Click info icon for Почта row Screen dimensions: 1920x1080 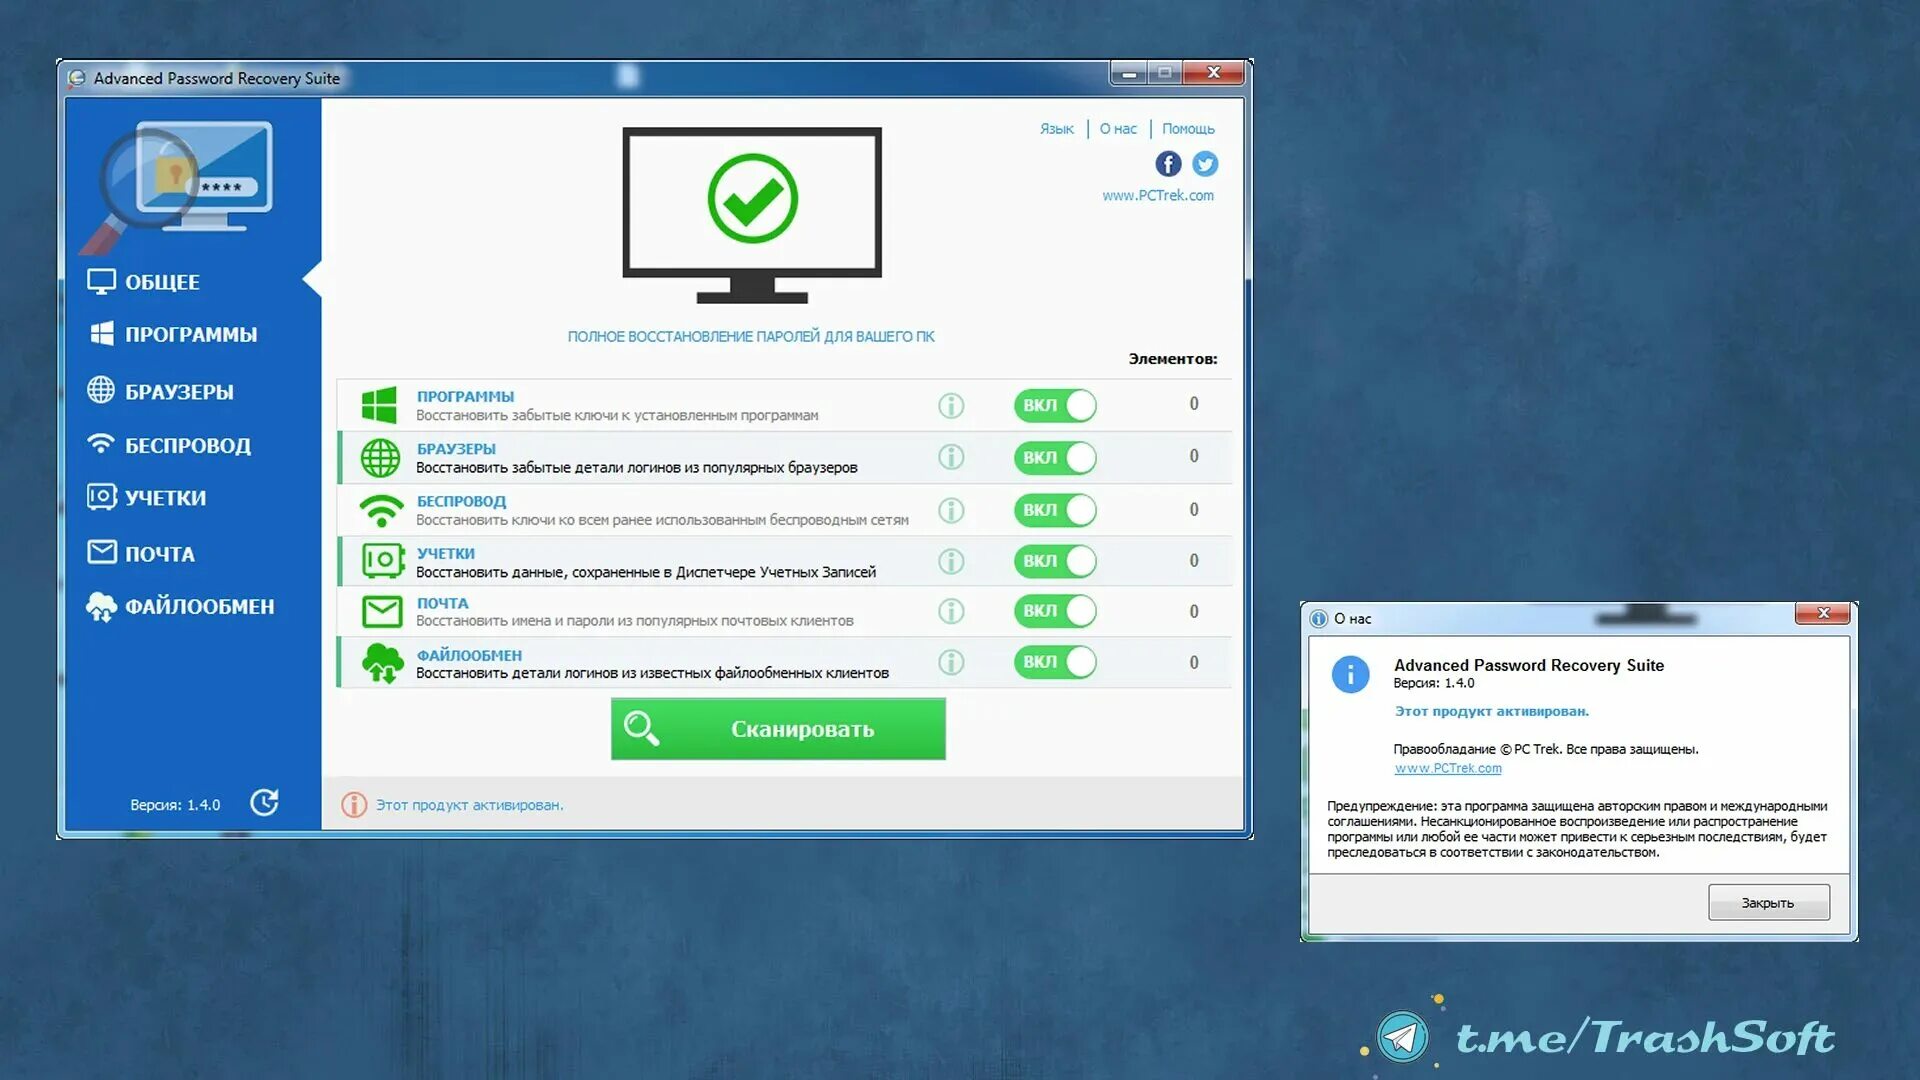click(x=951, y=611)
